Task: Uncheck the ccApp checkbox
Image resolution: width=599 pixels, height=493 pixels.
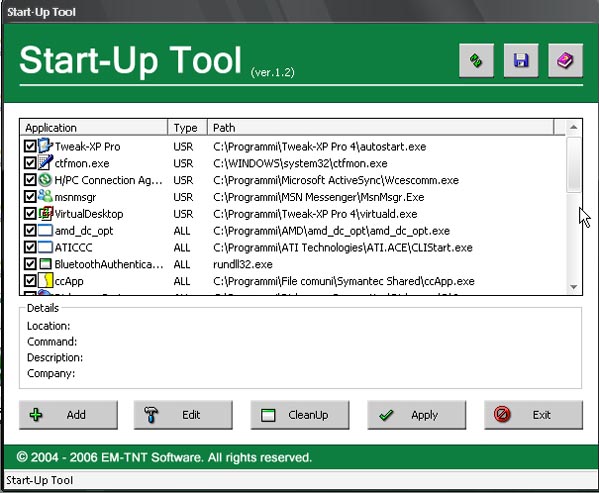Action: click(30, 281)
